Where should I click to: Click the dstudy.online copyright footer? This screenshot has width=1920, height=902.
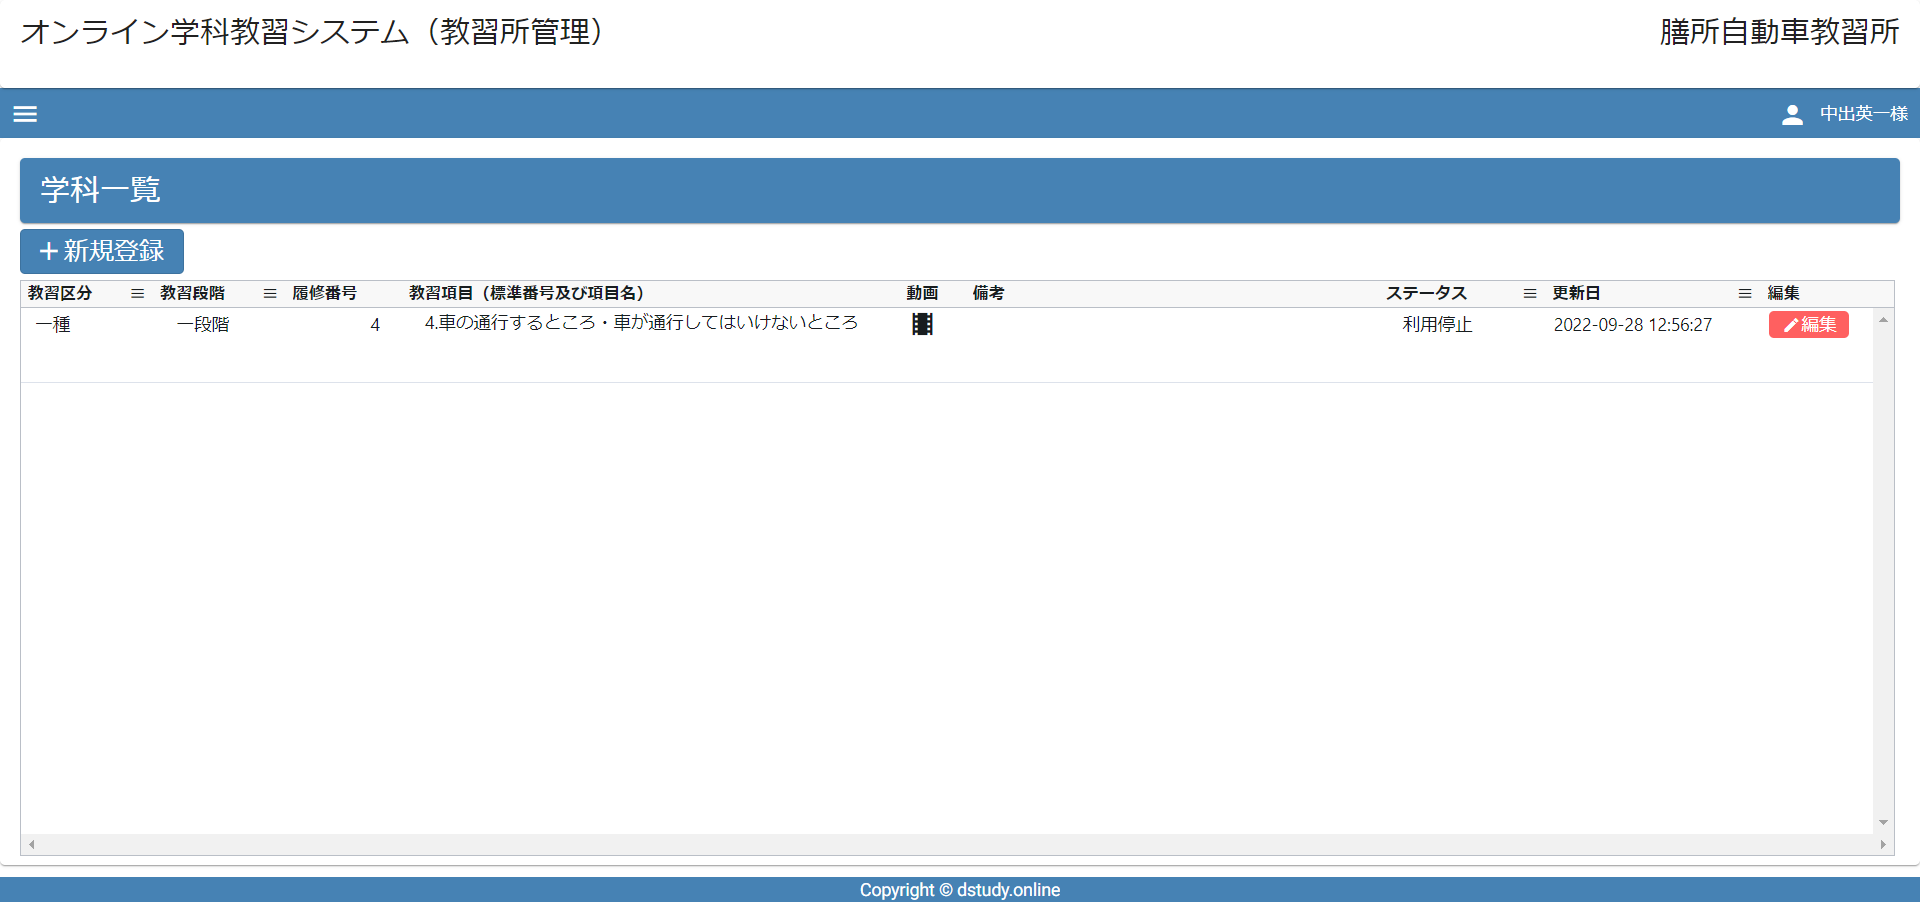pos(960,890)
